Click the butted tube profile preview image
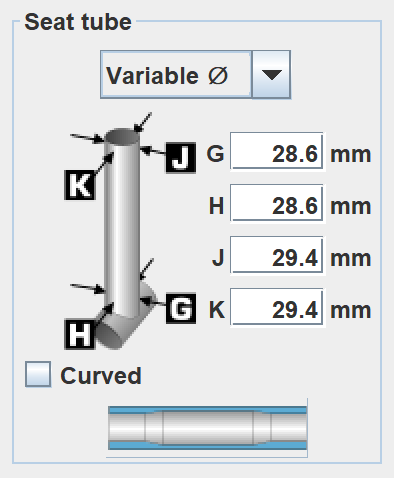394x478 pixels. pos(207,428)
